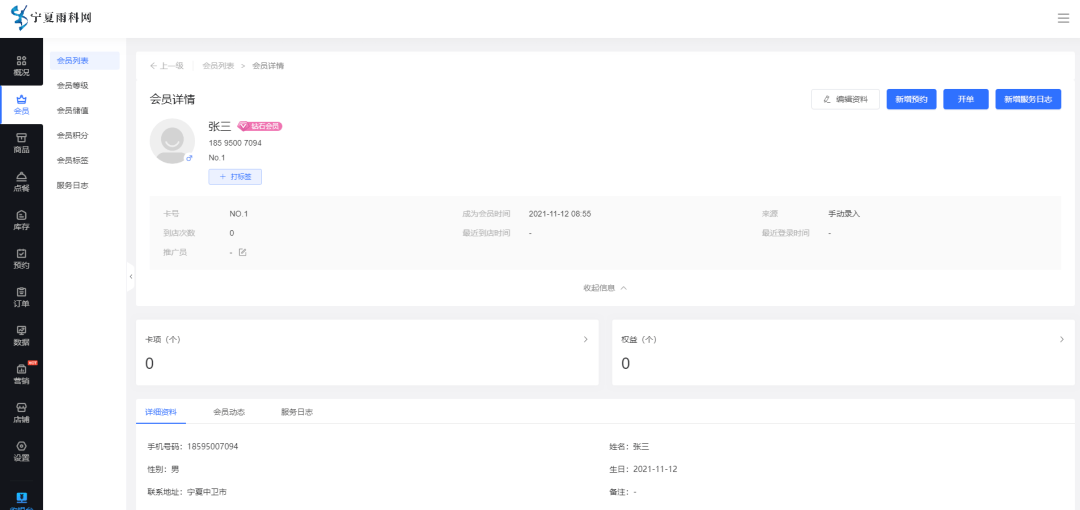Viewport: 1080px width, 510px height.
Task: Go to 库存 inventory in sidebar
Action: (21, 220)
